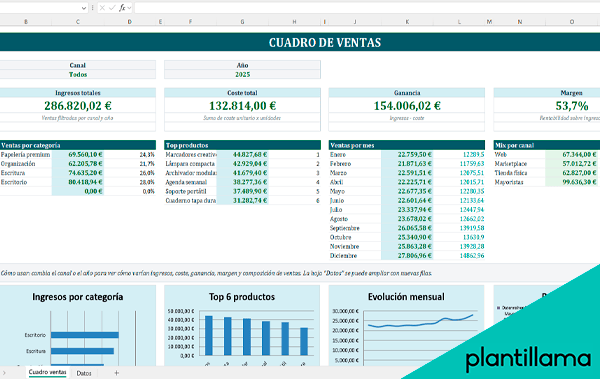Select the Papelería premium cell
Screen dimensions: 600x379
click(26, 155)
